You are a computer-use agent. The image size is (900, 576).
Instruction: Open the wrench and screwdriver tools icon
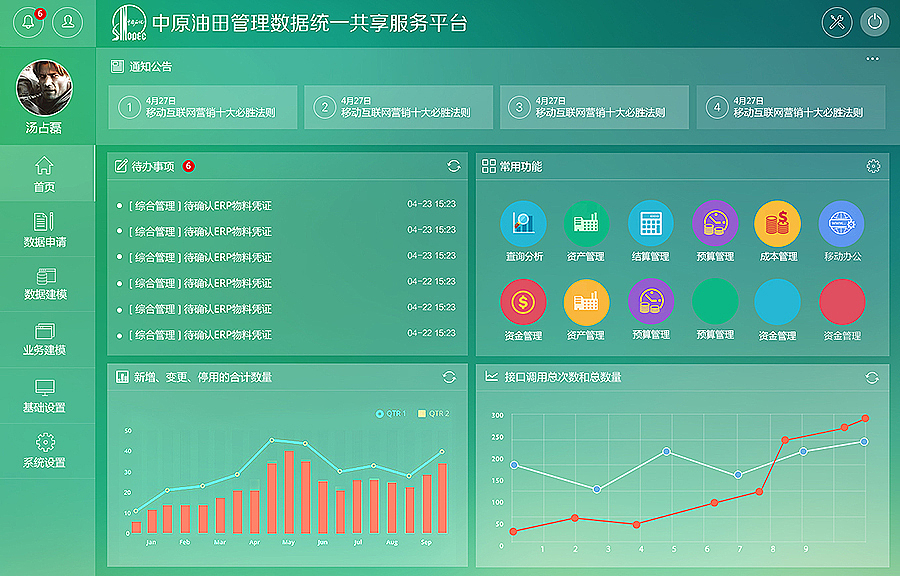pyautogui.click(x=837, y=22)
